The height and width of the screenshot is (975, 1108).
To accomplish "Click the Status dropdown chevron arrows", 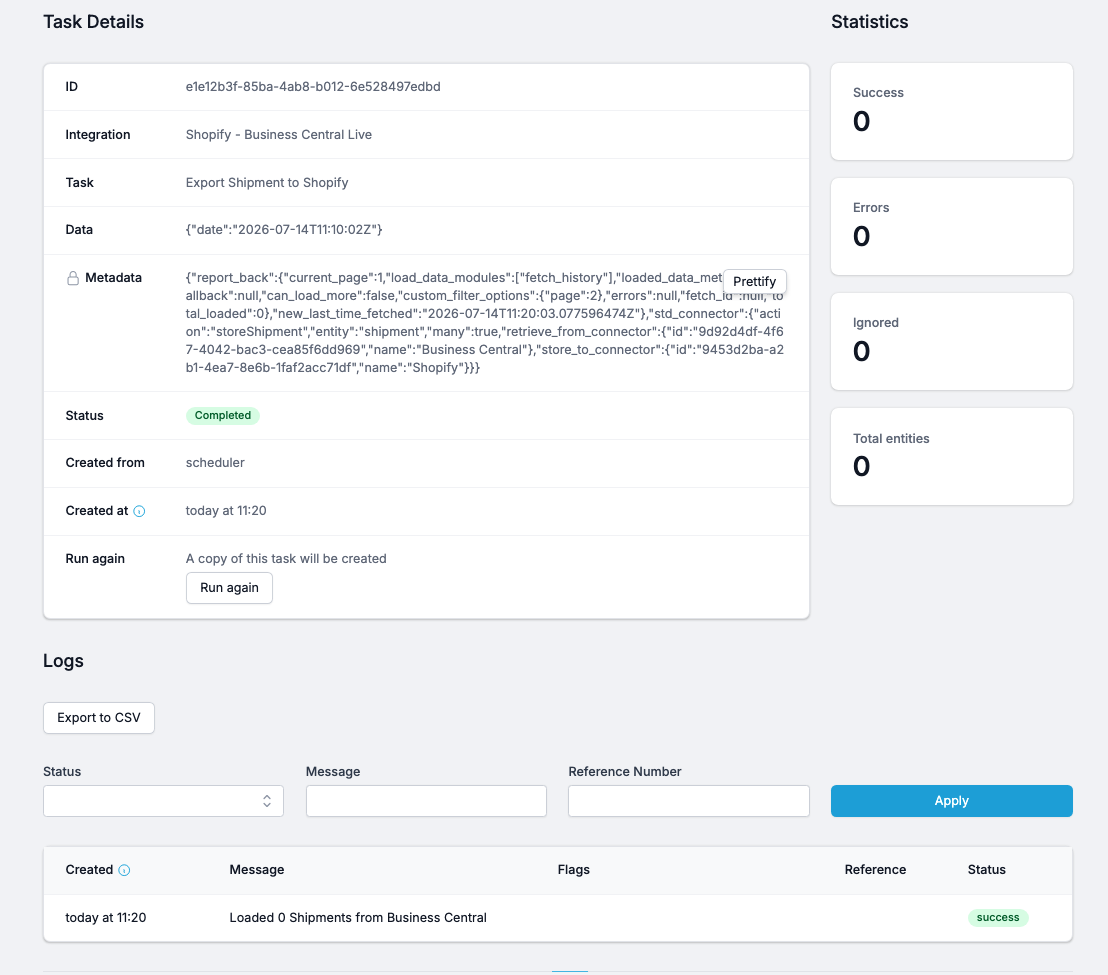I will pos(267,801).
